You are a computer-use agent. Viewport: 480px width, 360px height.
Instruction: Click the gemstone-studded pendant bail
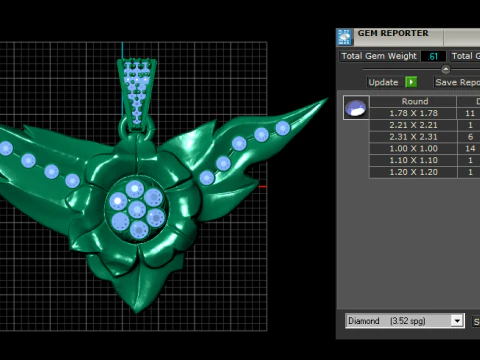(137, 95)
